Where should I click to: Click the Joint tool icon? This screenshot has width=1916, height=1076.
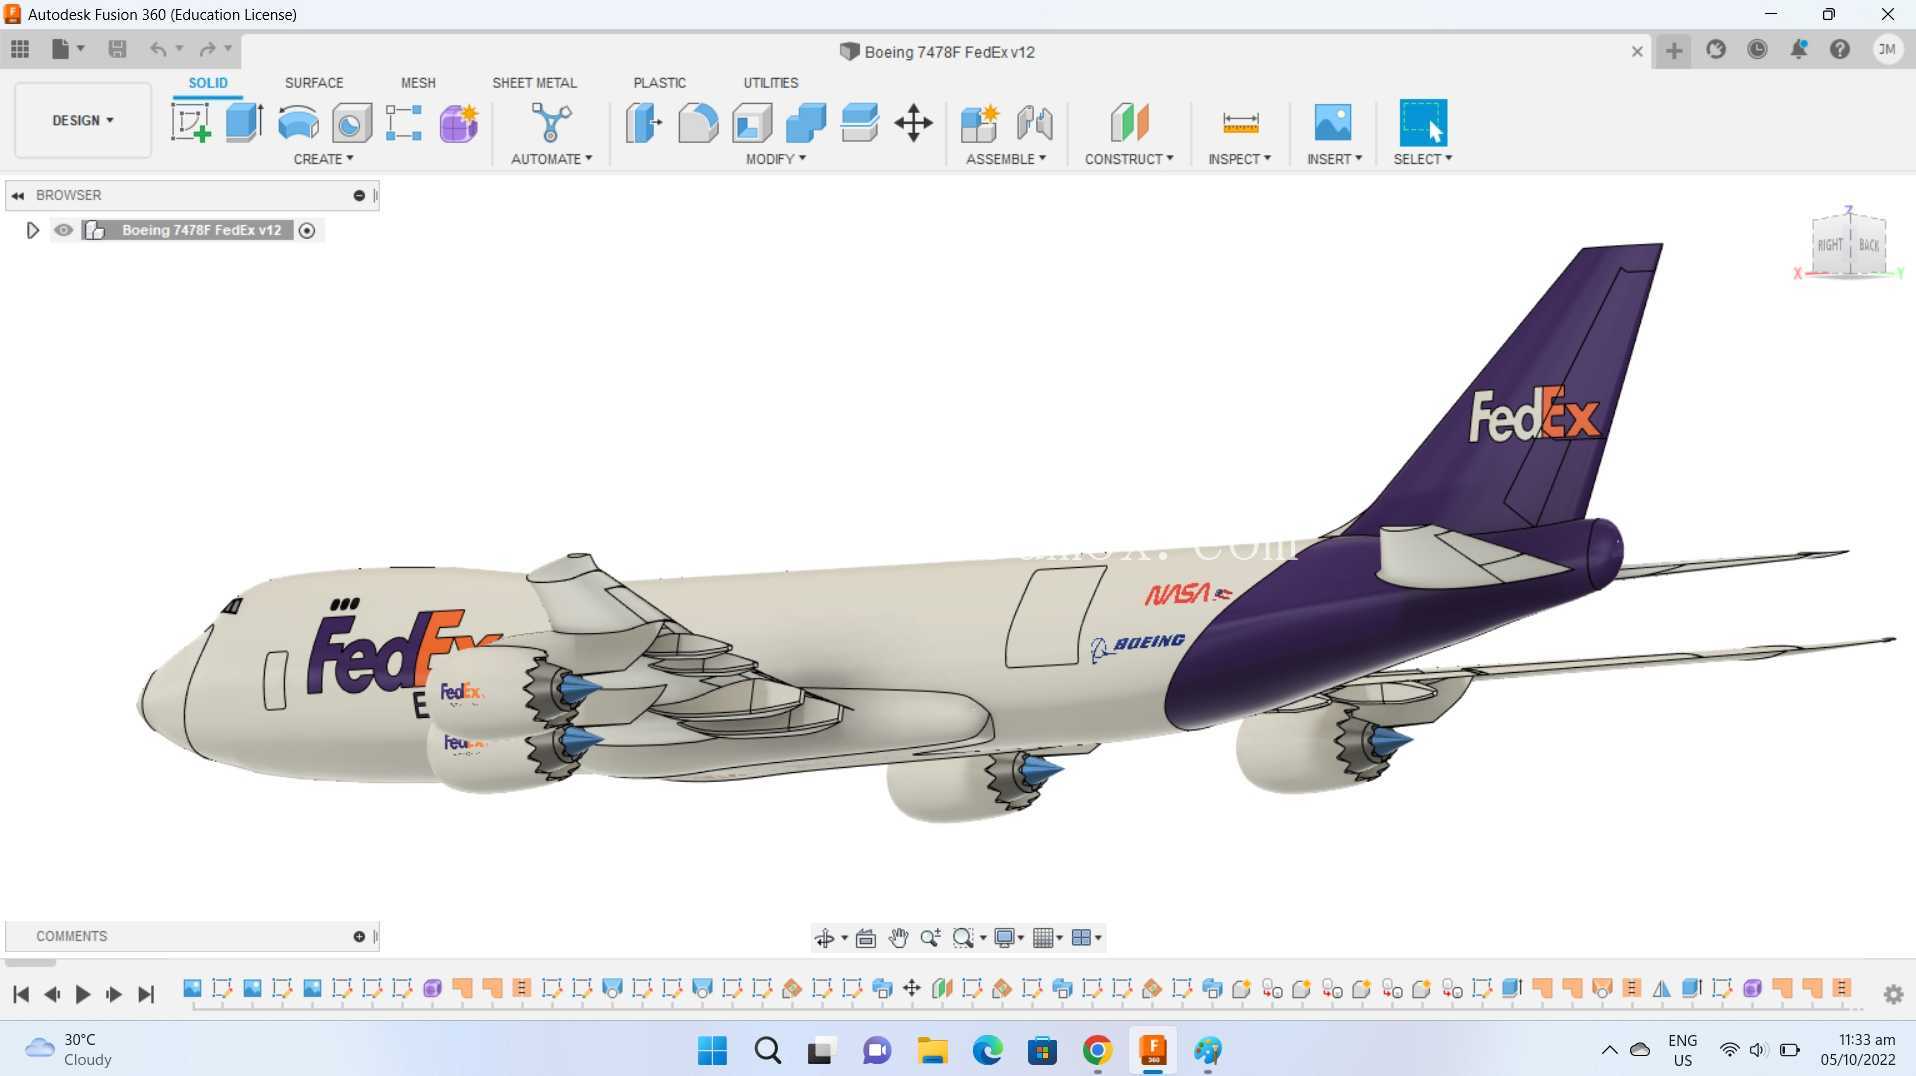(x=1034, y=123)
